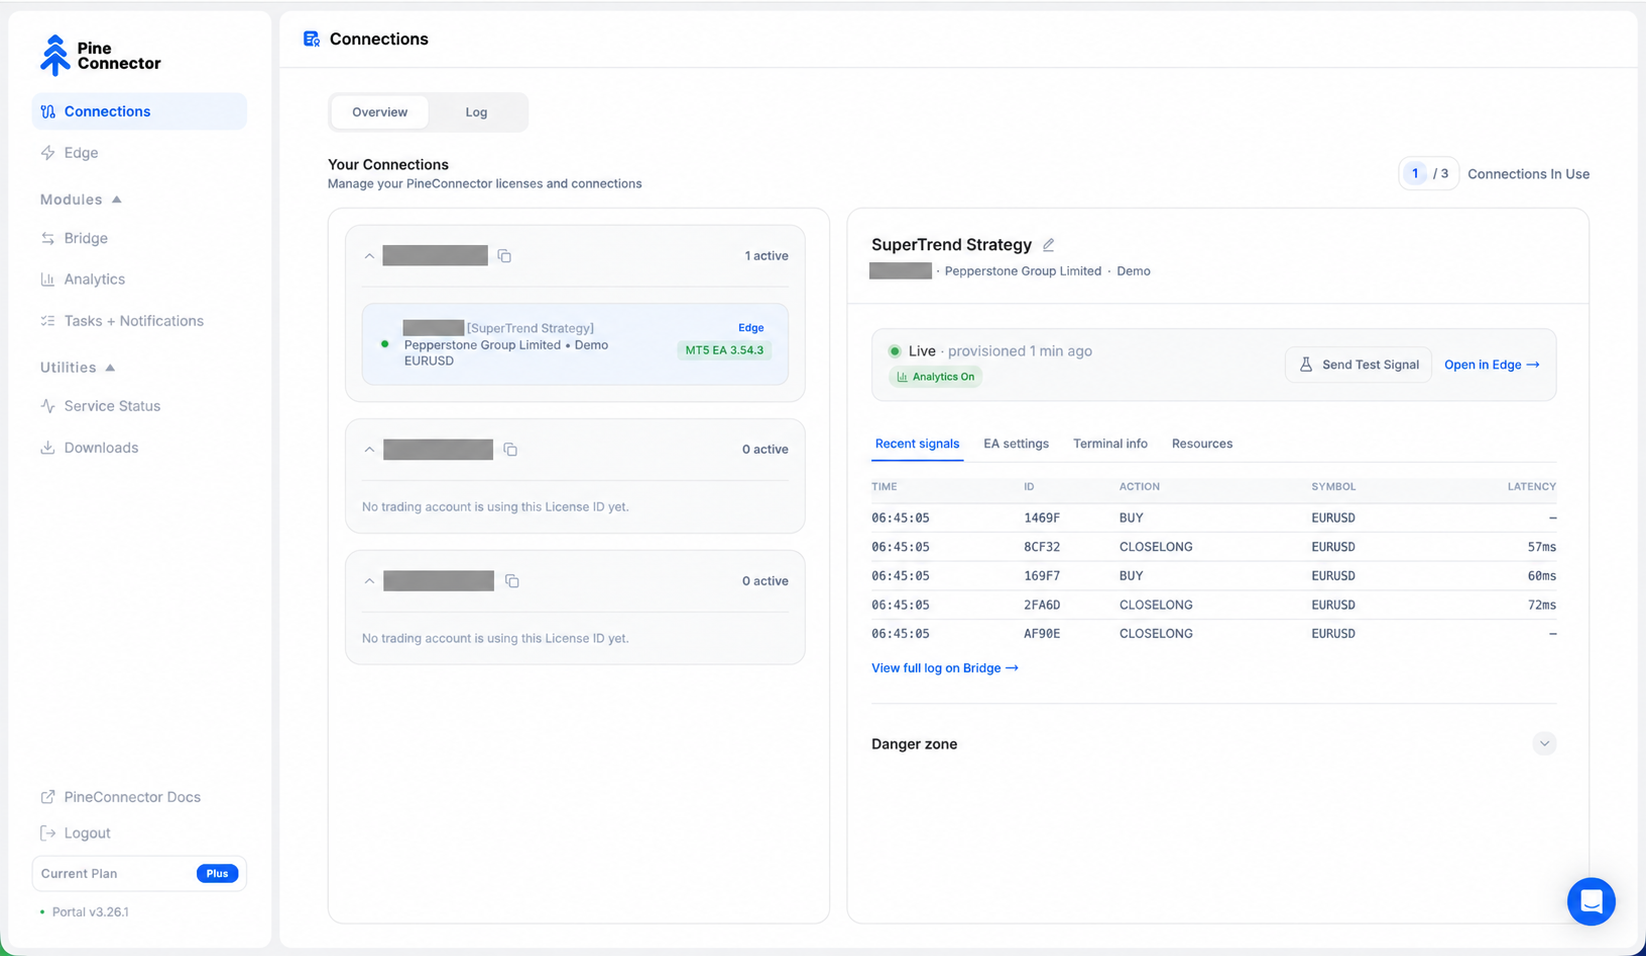Select the SuperTrend Strategy EURUSD connection

(575, 344)
